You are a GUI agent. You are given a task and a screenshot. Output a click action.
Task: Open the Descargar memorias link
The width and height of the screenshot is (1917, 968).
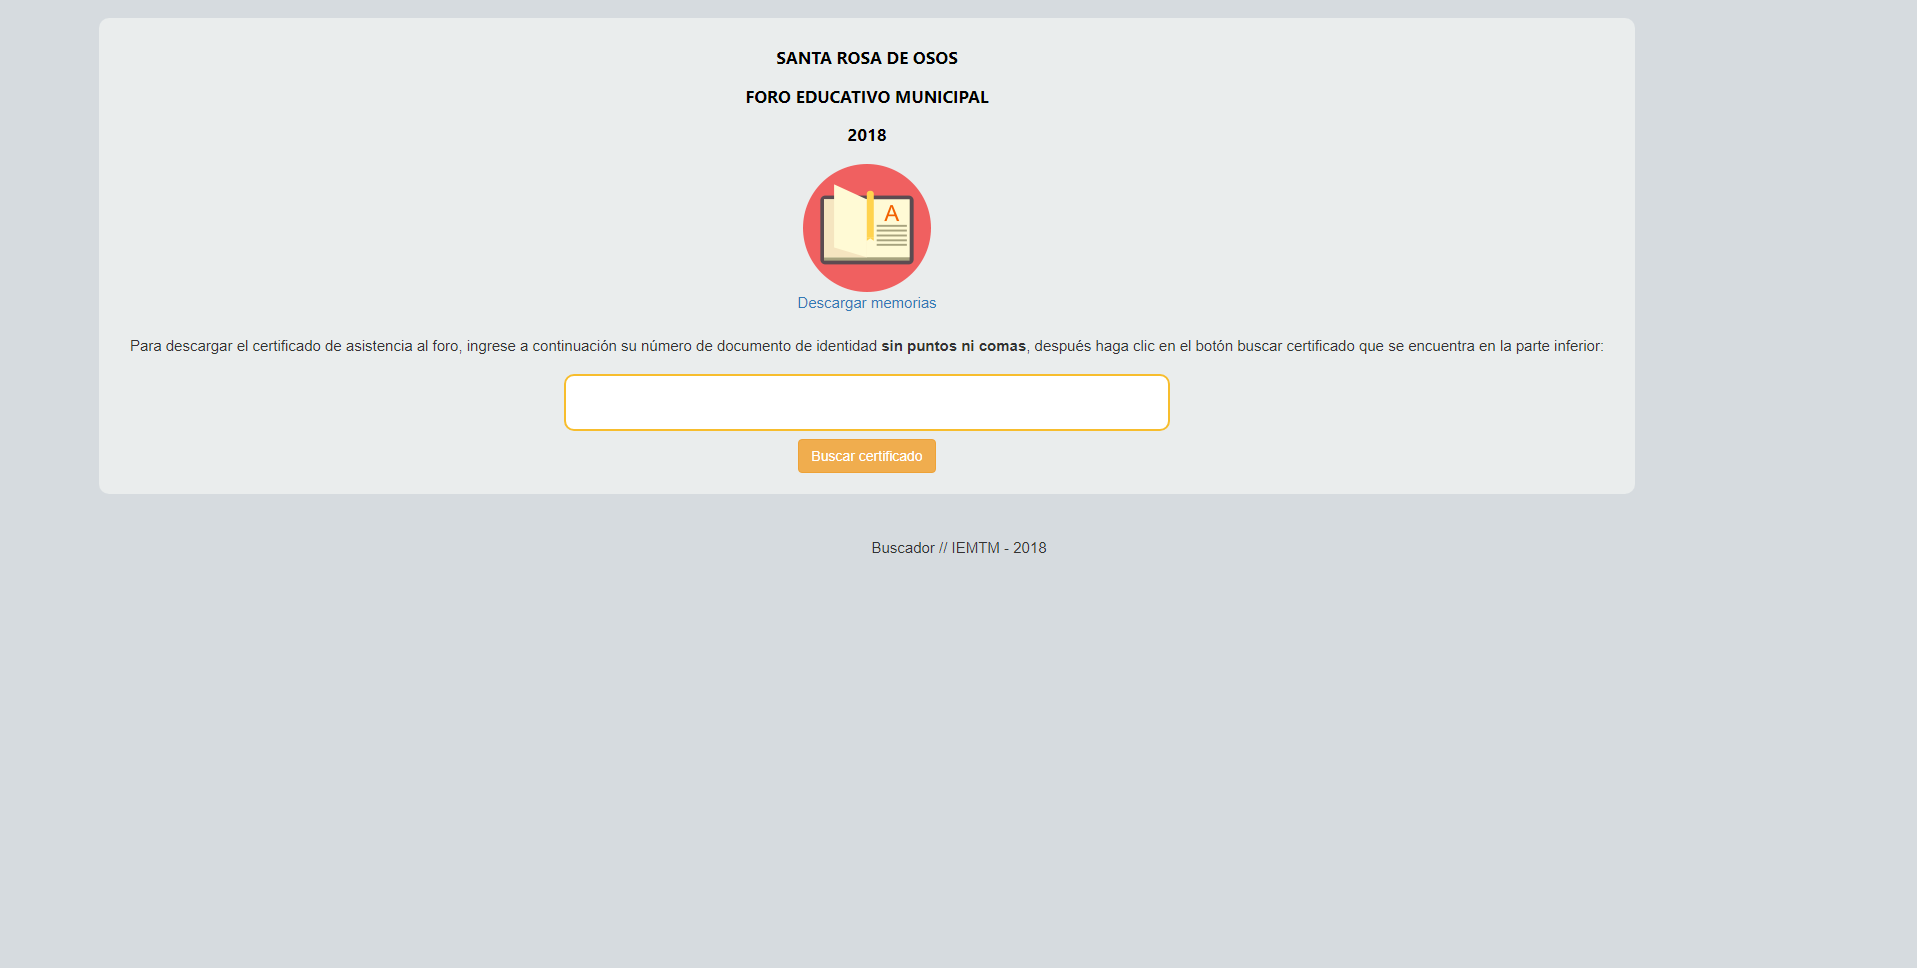pyautogui.click(x=866, y=303)
